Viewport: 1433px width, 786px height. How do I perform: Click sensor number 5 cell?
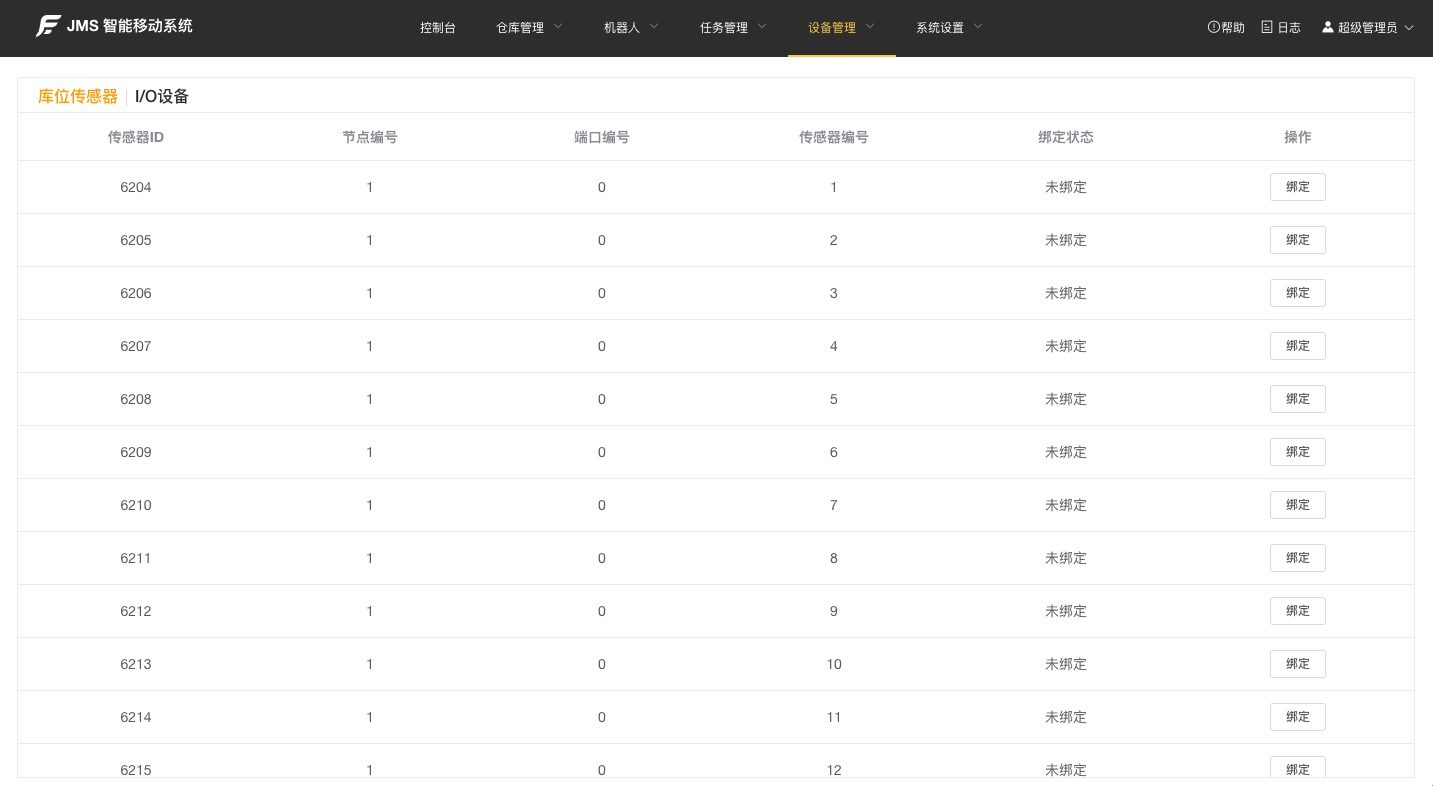point(834,399)
